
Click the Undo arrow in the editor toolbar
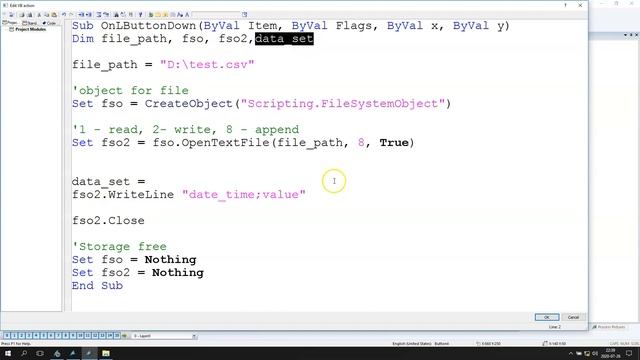tap(64, 15)
